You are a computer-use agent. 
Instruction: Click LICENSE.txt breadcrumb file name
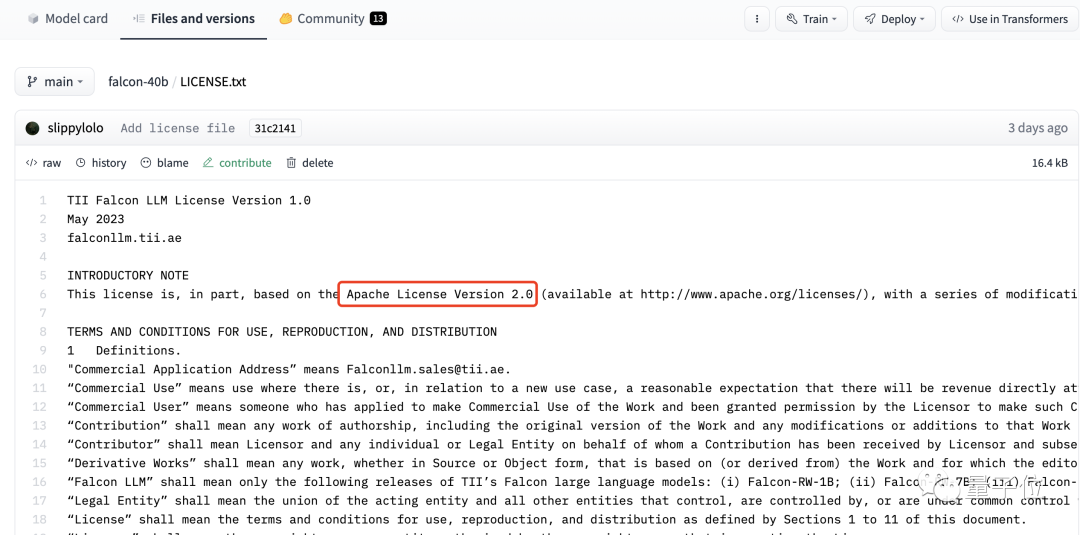pos(213,81)
